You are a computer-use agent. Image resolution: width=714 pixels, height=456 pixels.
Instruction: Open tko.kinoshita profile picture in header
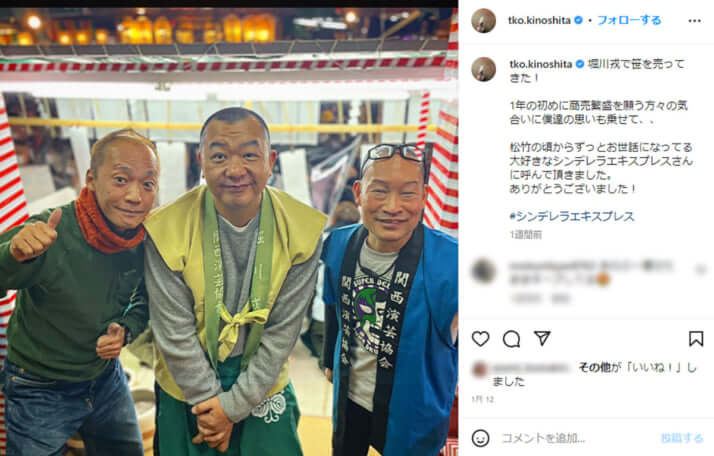(483, 20)
